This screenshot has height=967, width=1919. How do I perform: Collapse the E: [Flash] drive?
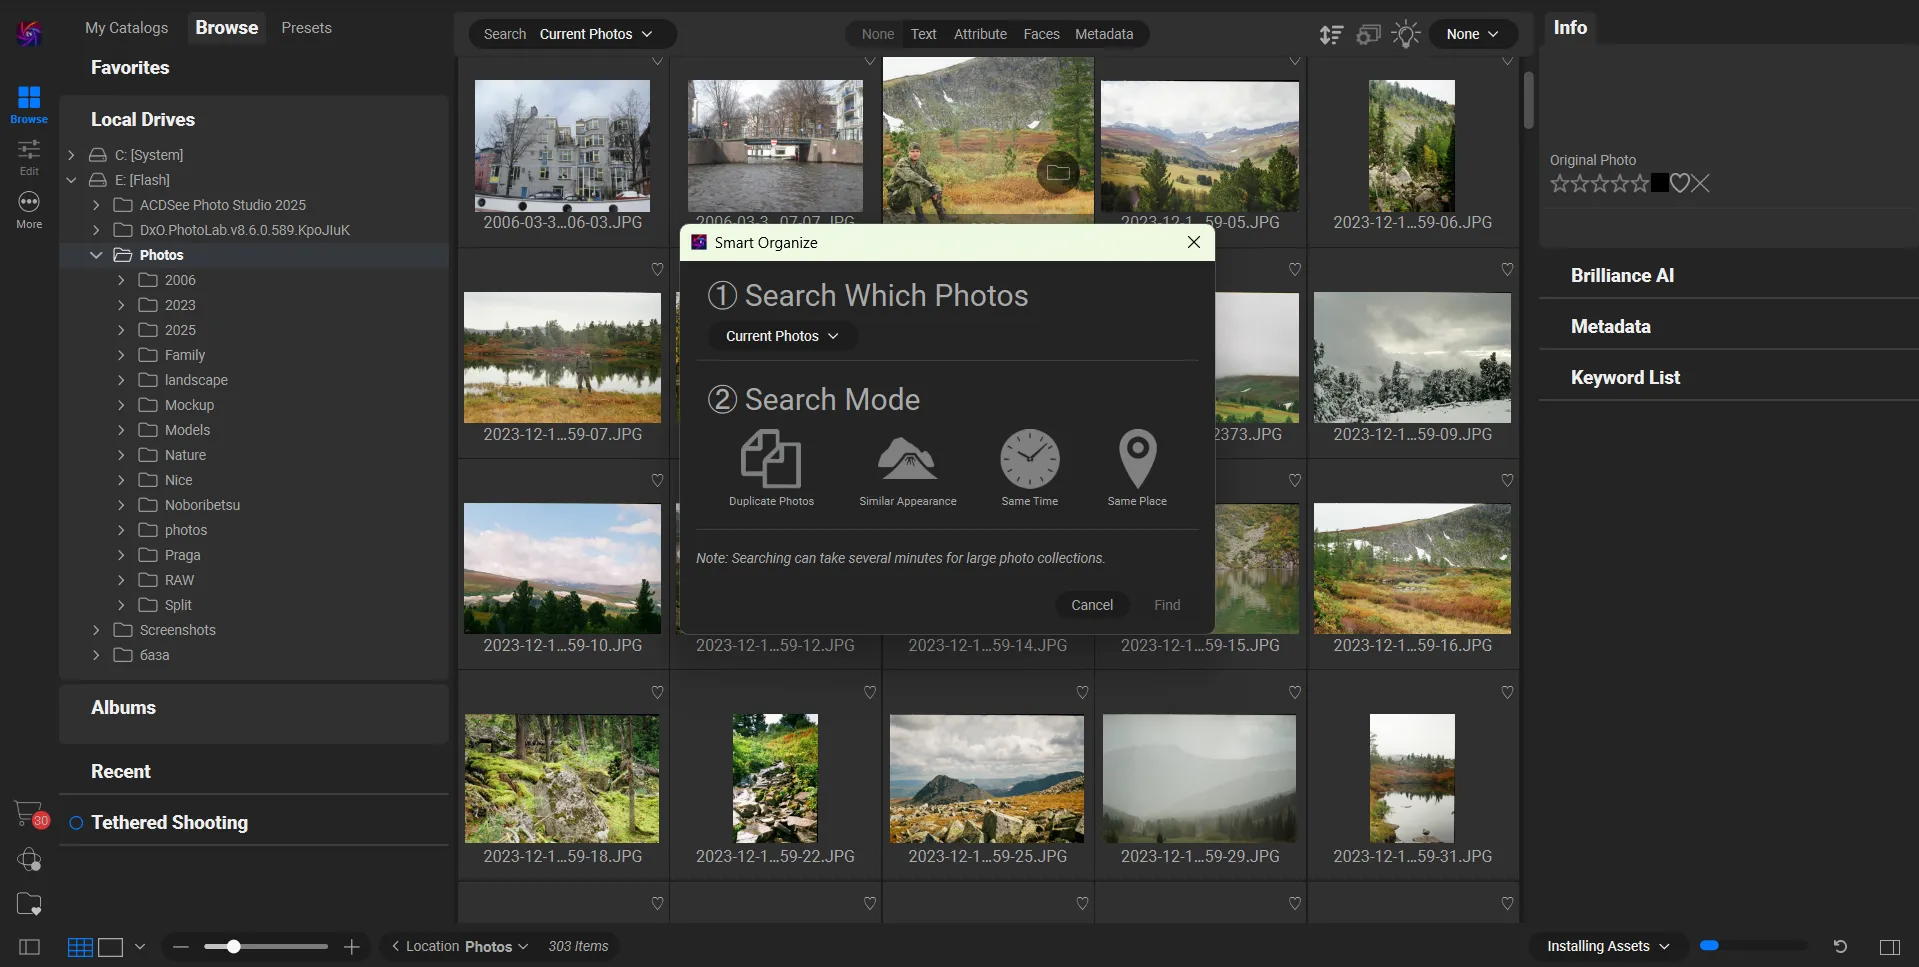pos(71,180)
